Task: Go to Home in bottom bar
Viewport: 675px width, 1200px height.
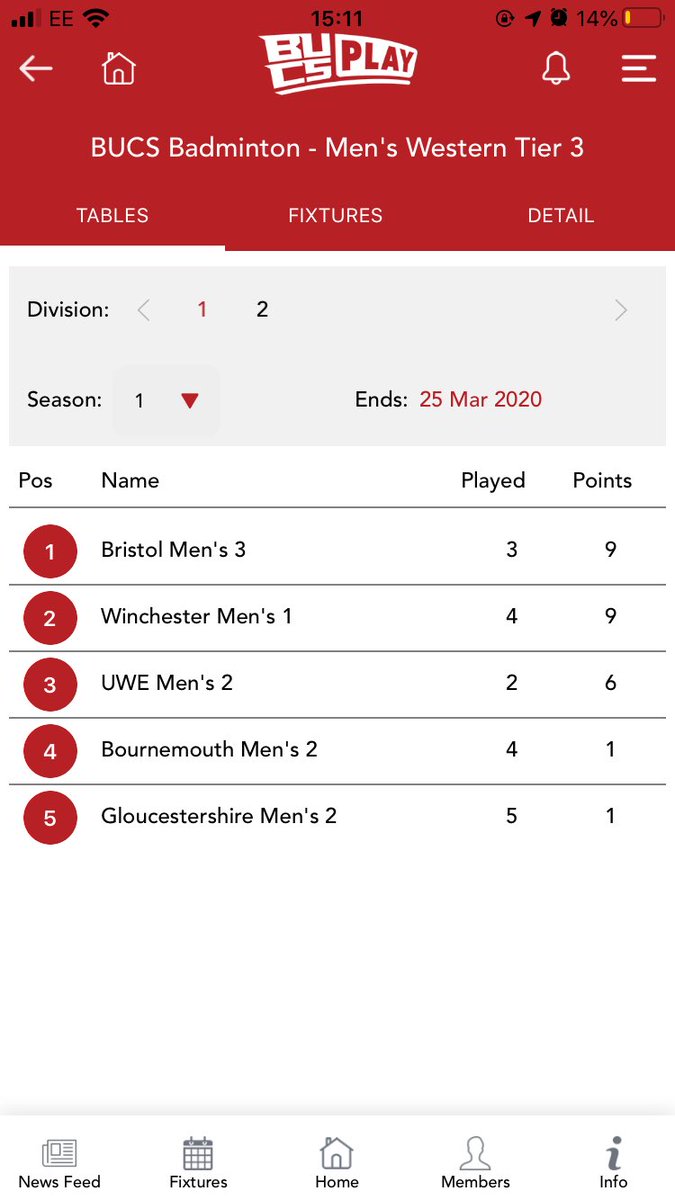Action: point(337,1164)
